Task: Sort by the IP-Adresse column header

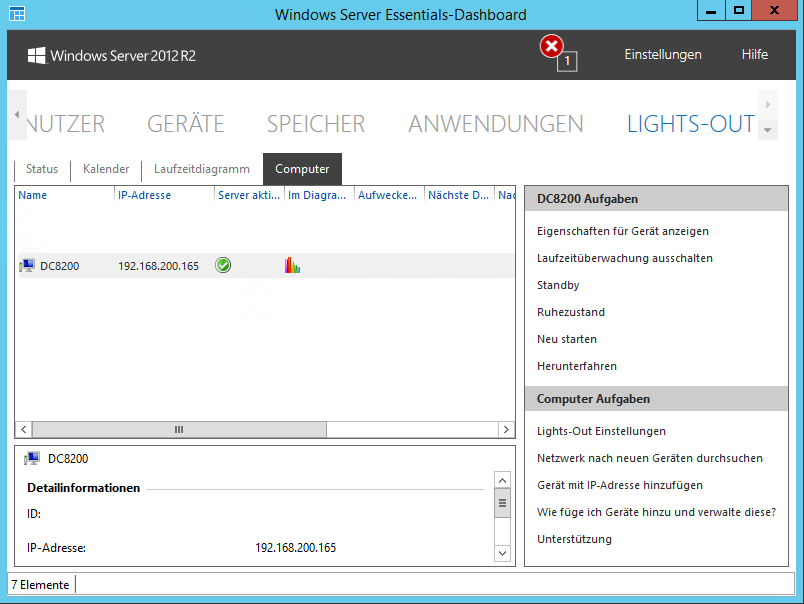Action: [x=144, y=195]
